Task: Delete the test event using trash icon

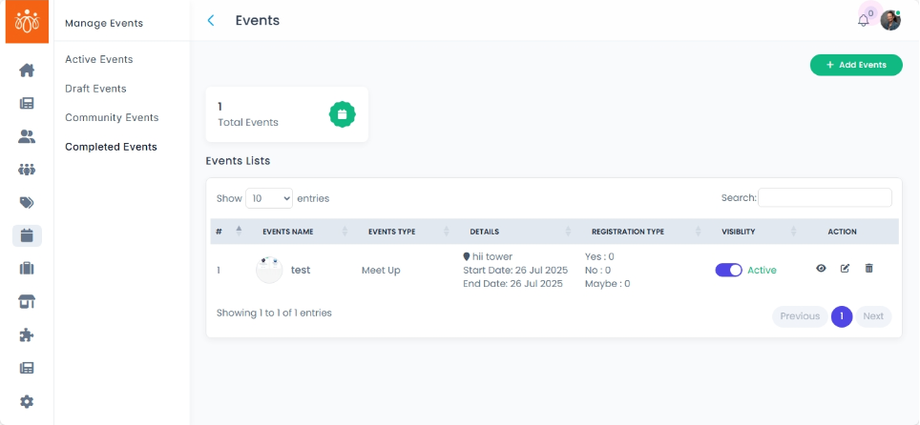Action: [868, 269]
